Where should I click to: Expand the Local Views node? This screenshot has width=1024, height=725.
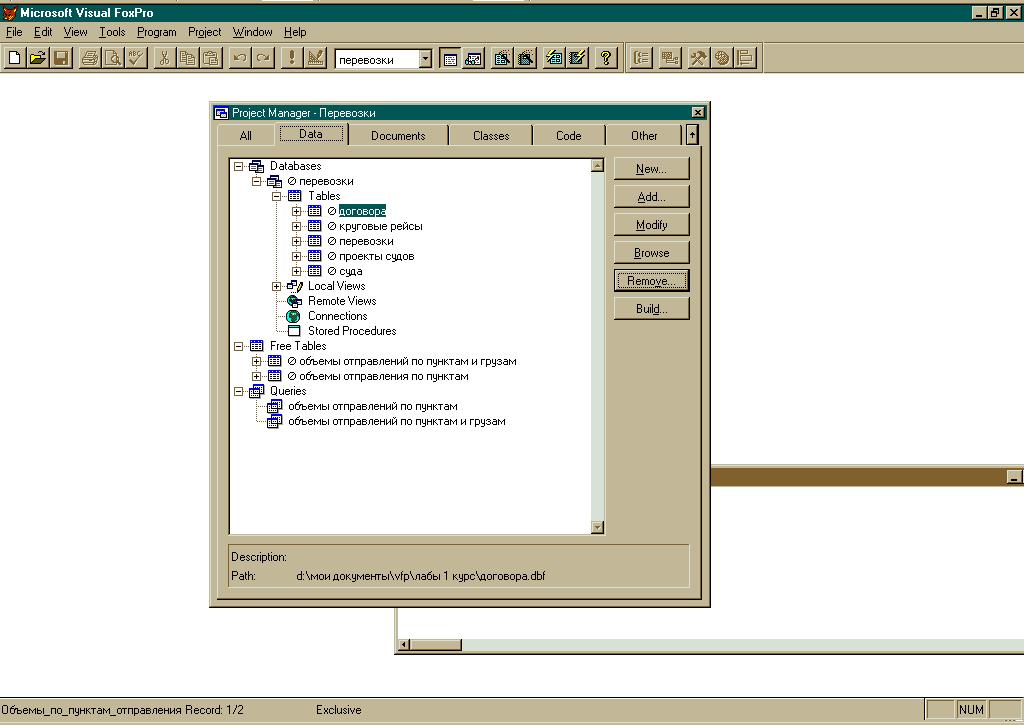pyautogui.click(x=277, y=286)
